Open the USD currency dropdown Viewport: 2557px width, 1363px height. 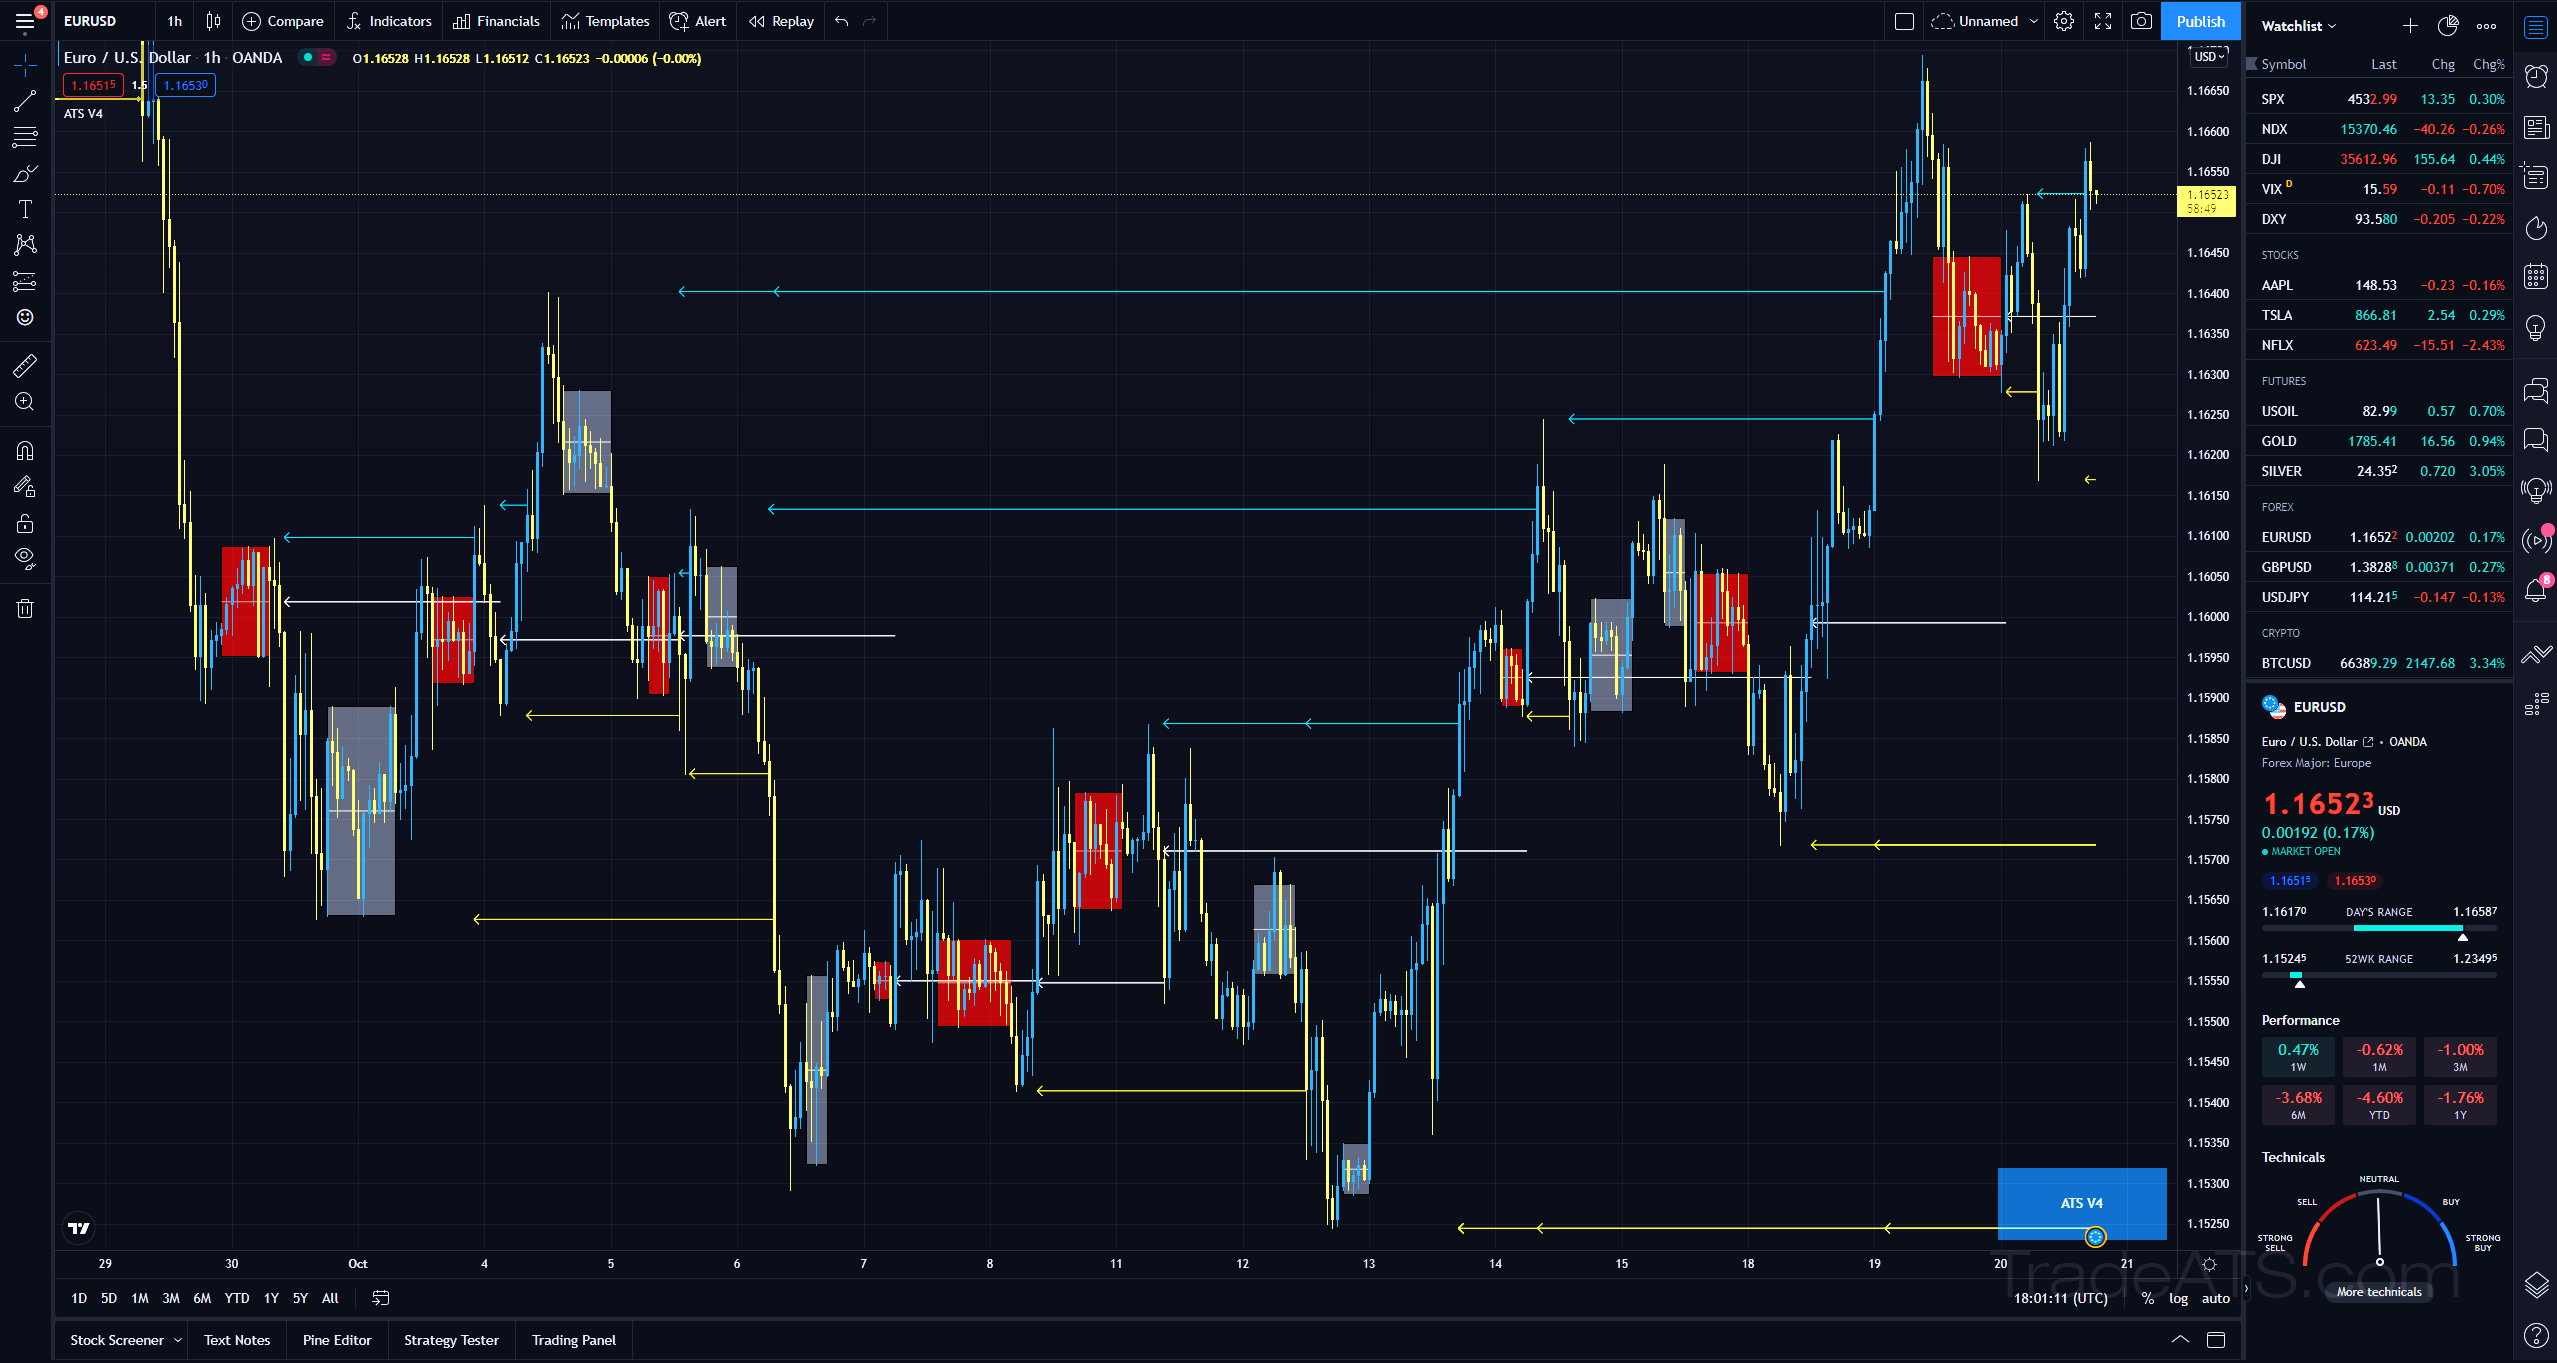click(2209, 57)
